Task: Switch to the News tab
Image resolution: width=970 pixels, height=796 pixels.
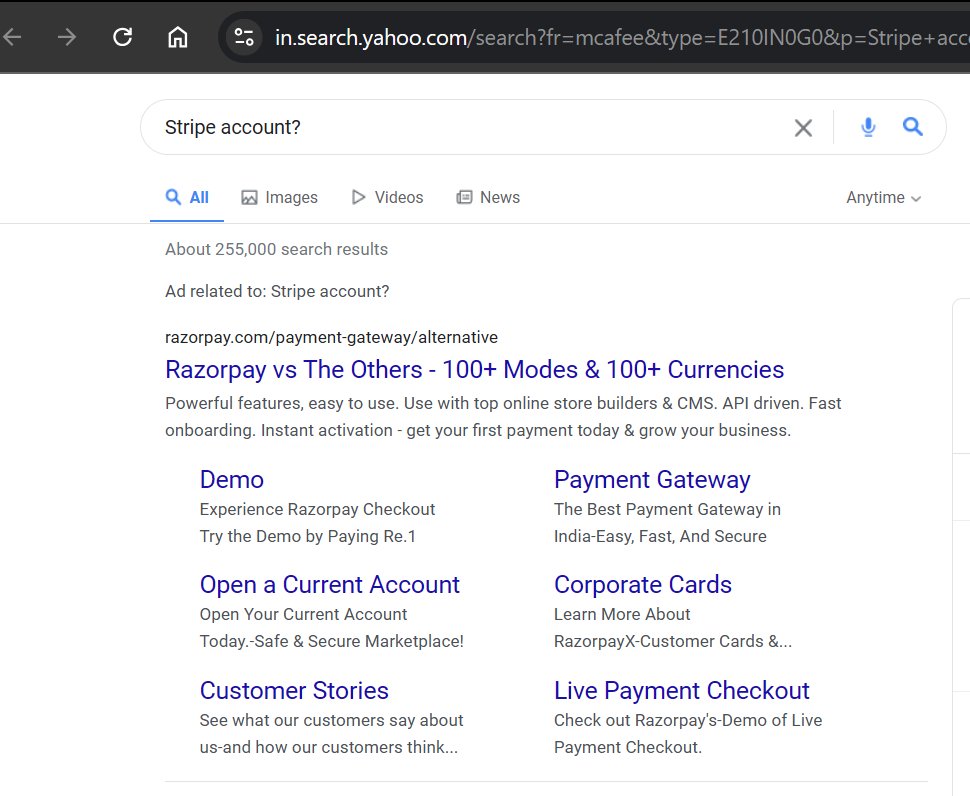Action: click(x=488, y=197)
